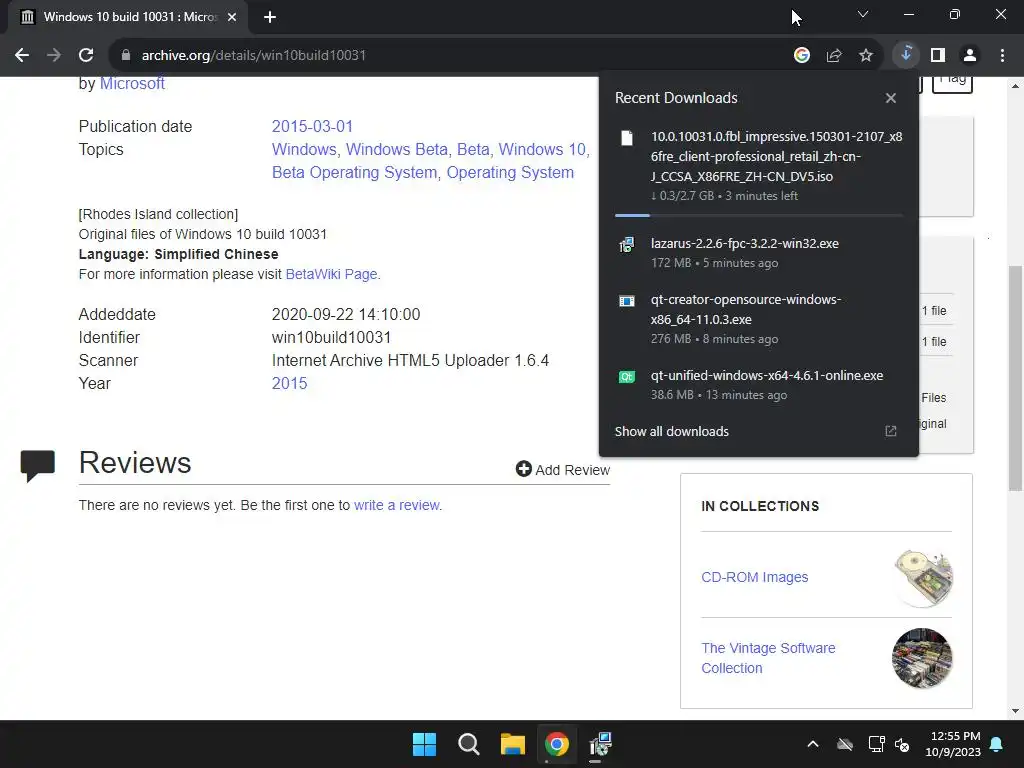Click the network tray icon
This screenshot has height=768, width=1024.
pyautogui.click(x=876, y=744)
